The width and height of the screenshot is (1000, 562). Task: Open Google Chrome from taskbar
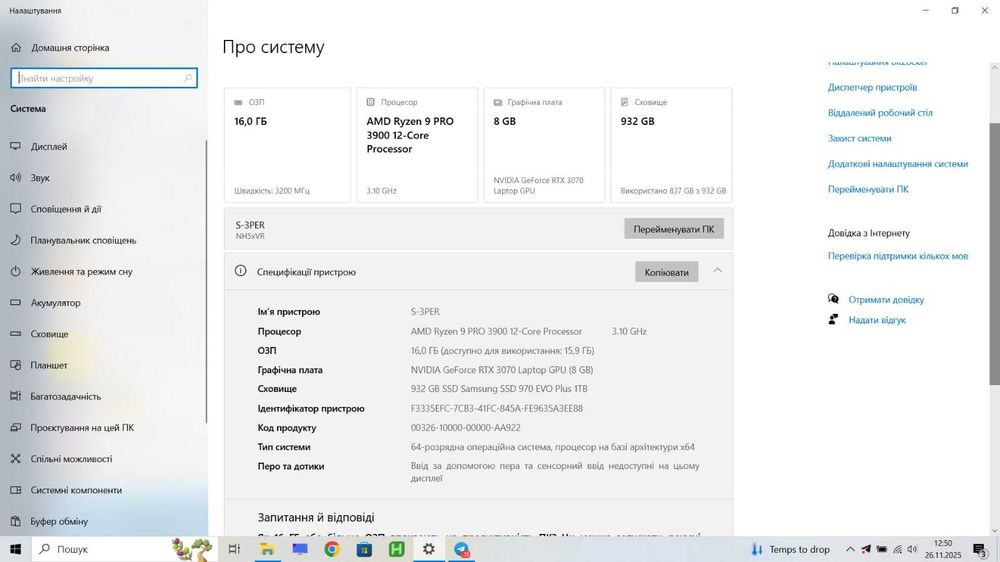tap(332, 549)
